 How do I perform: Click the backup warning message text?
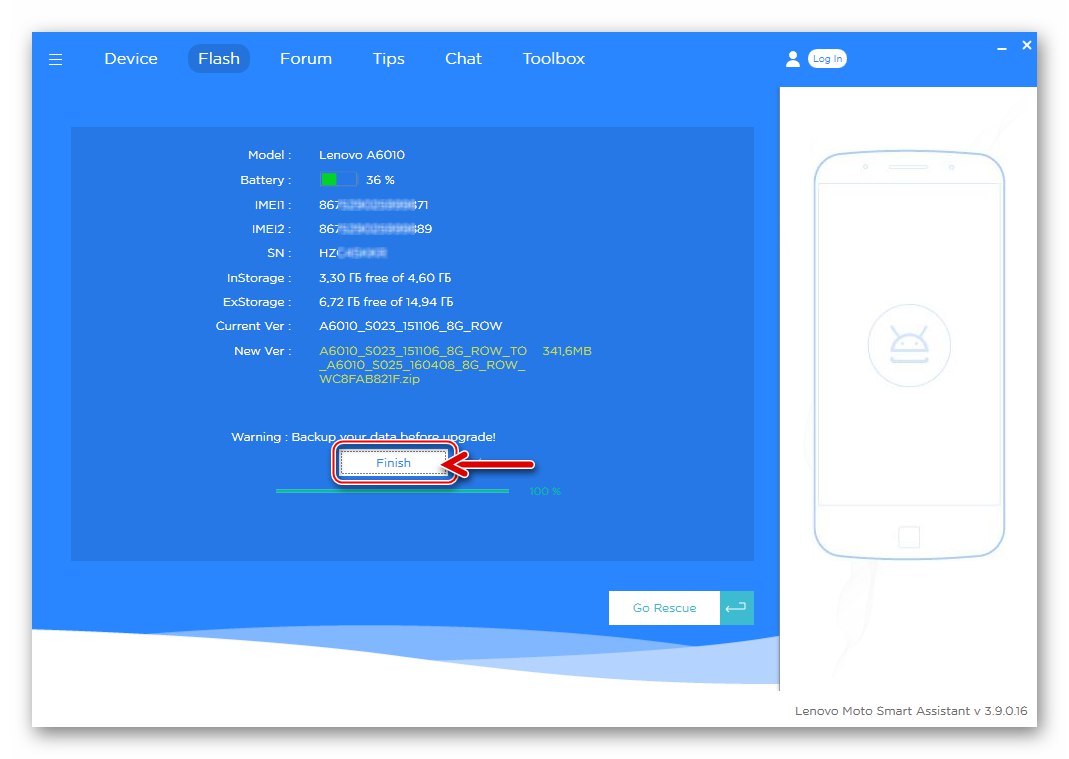point(363,436)
